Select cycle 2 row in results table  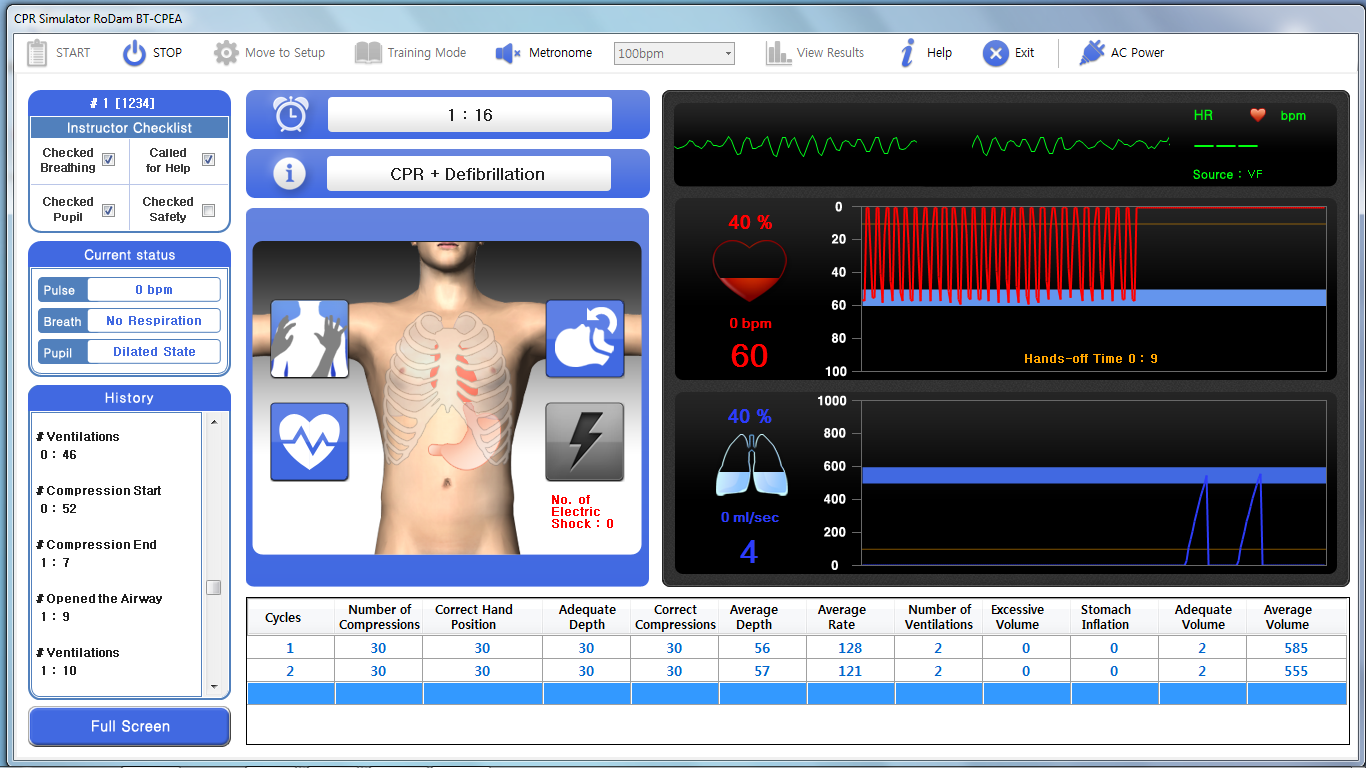[290, 671]
